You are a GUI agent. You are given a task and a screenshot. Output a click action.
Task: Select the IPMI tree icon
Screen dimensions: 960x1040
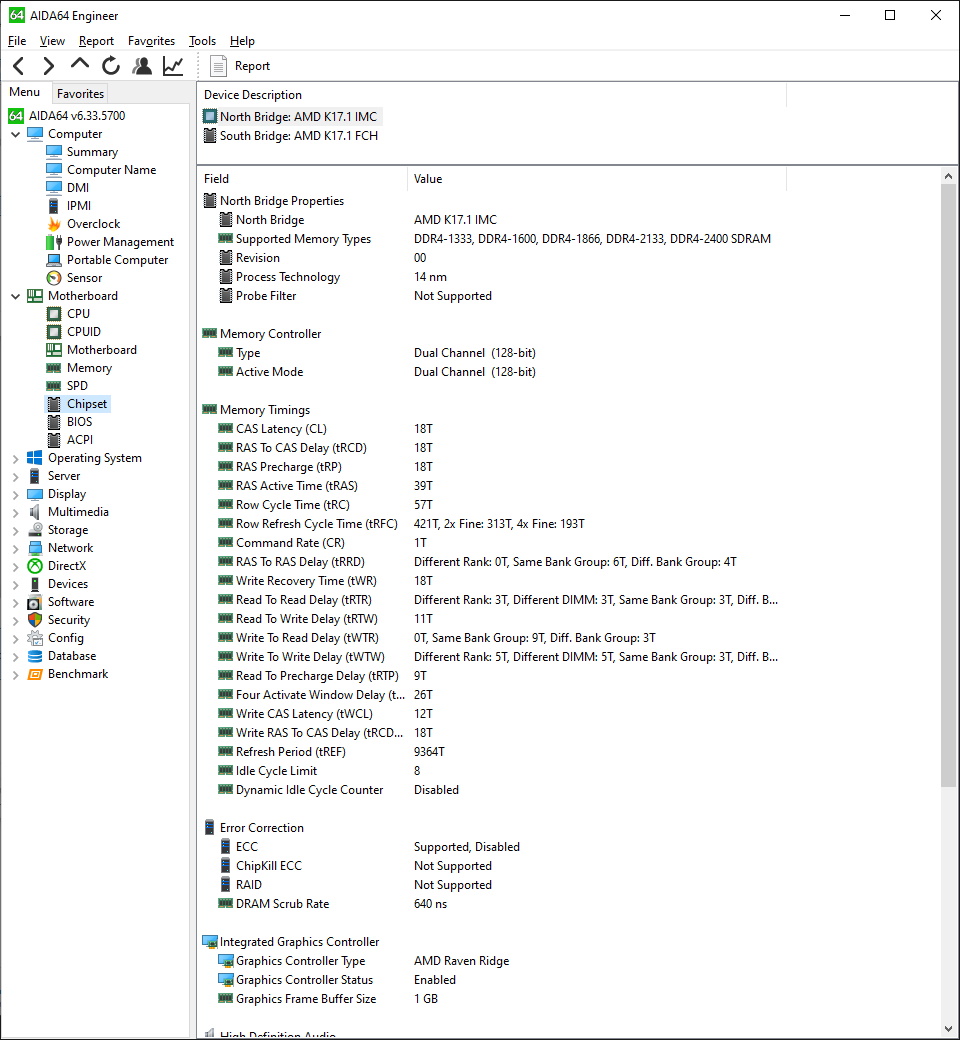[x=54, y=206]
